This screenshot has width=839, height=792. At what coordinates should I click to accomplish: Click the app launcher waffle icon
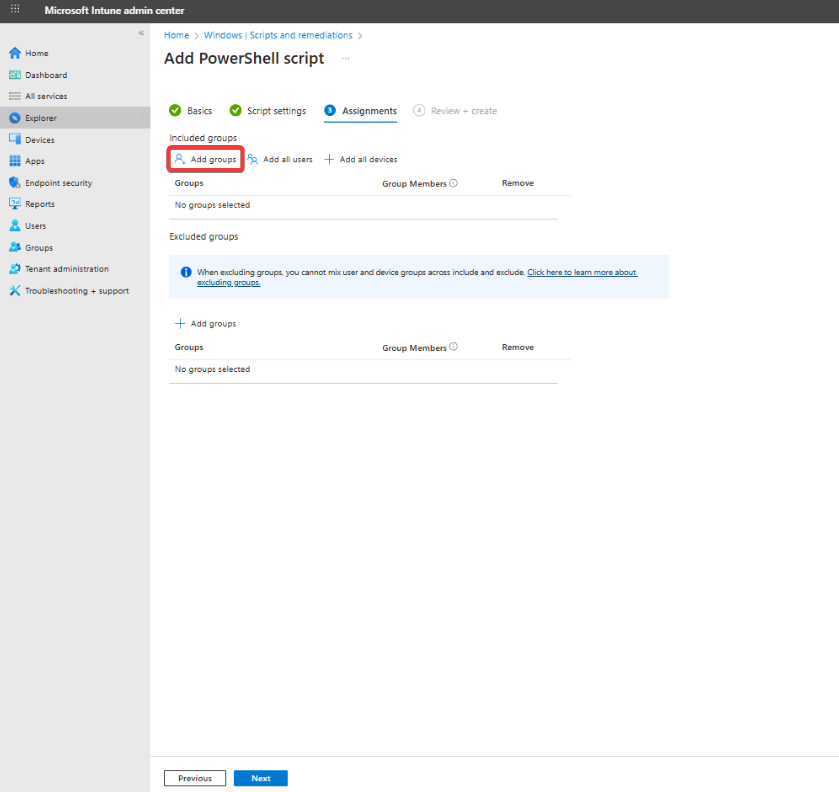15,9
